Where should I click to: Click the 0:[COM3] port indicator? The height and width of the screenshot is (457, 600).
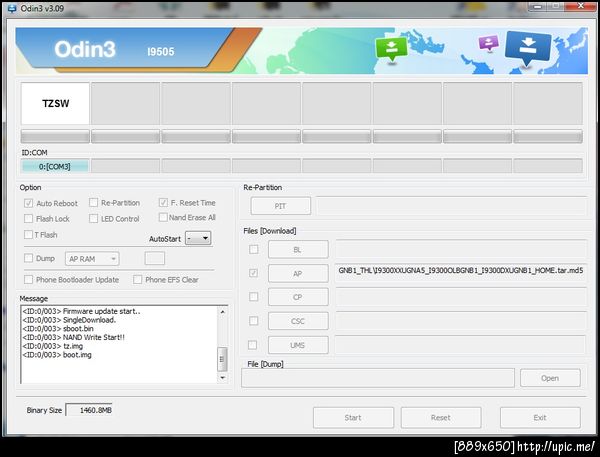pos(55,166)
